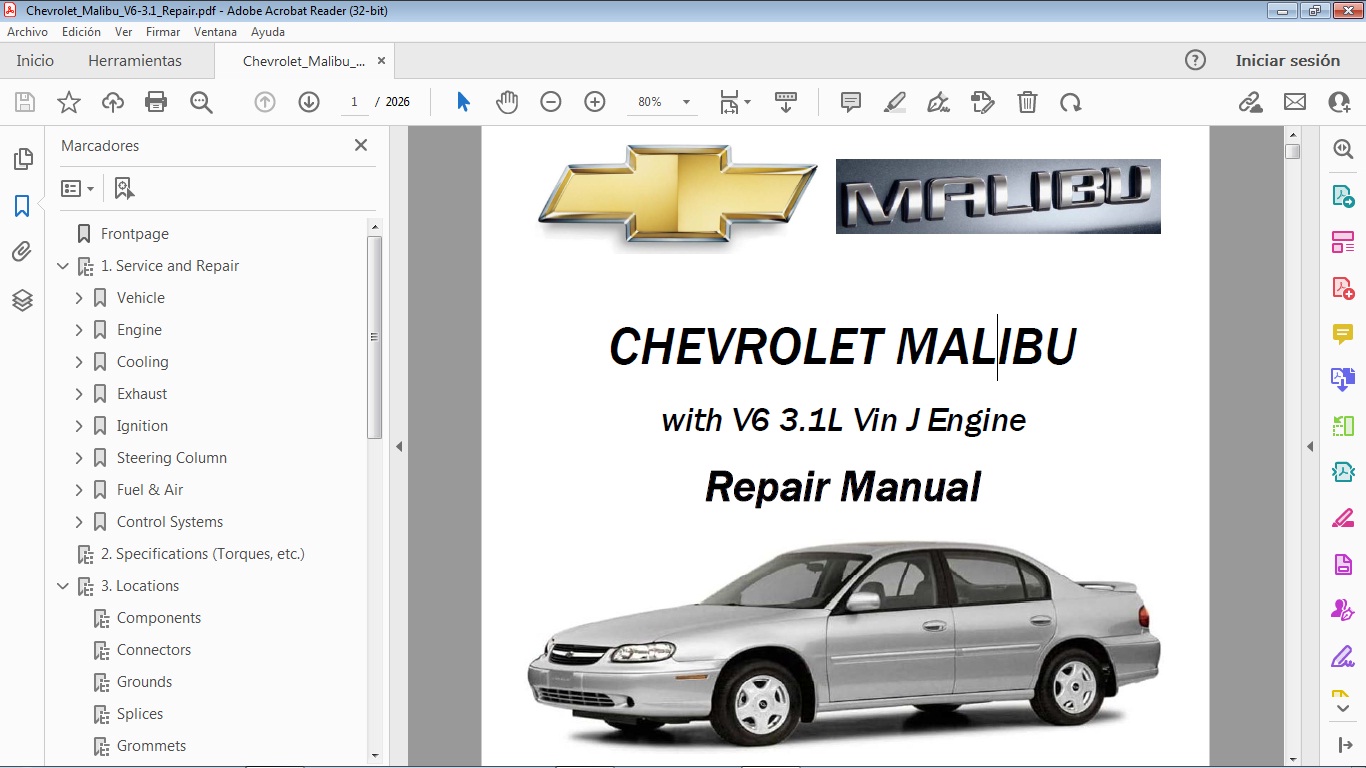Open the Frontpage bookmark
Screen dimensions: 1366x768
(135, 234)
